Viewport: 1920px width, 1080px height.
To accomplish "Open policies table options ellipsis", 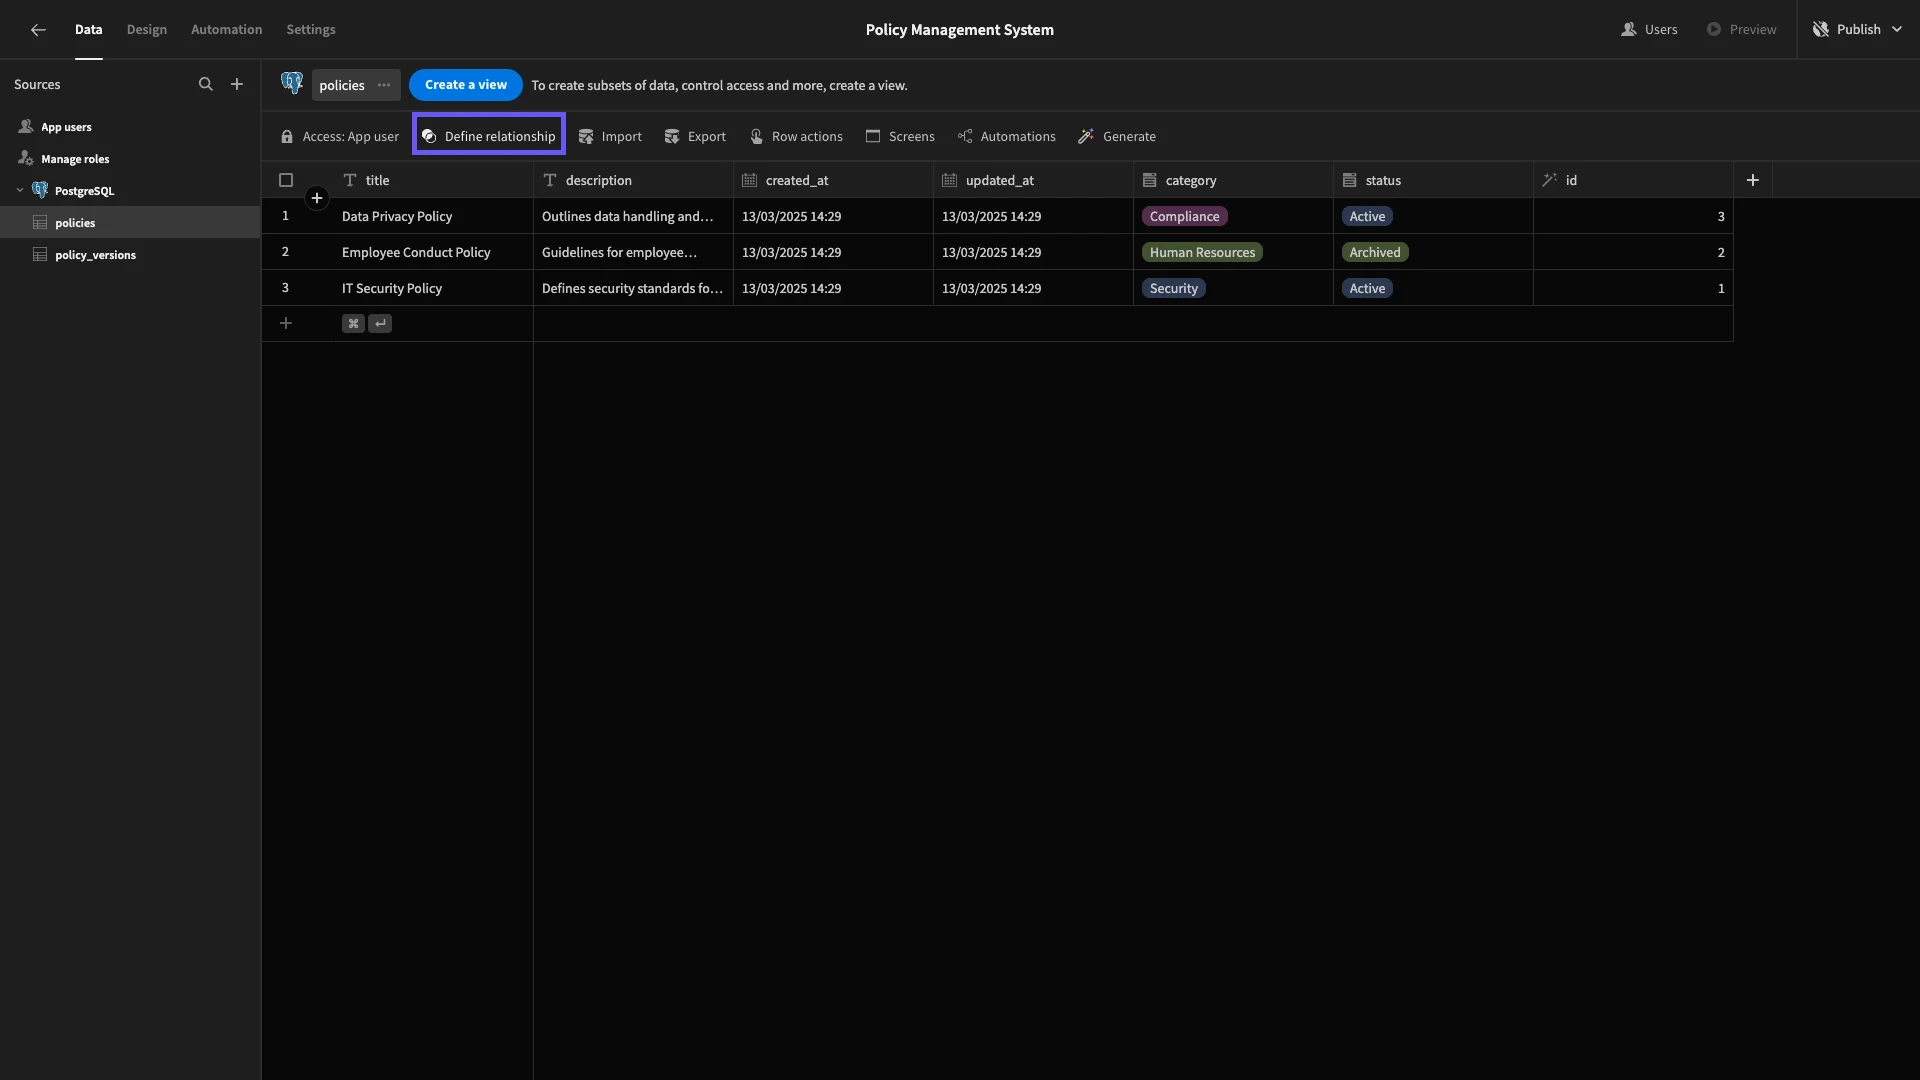I will (384, 85).
